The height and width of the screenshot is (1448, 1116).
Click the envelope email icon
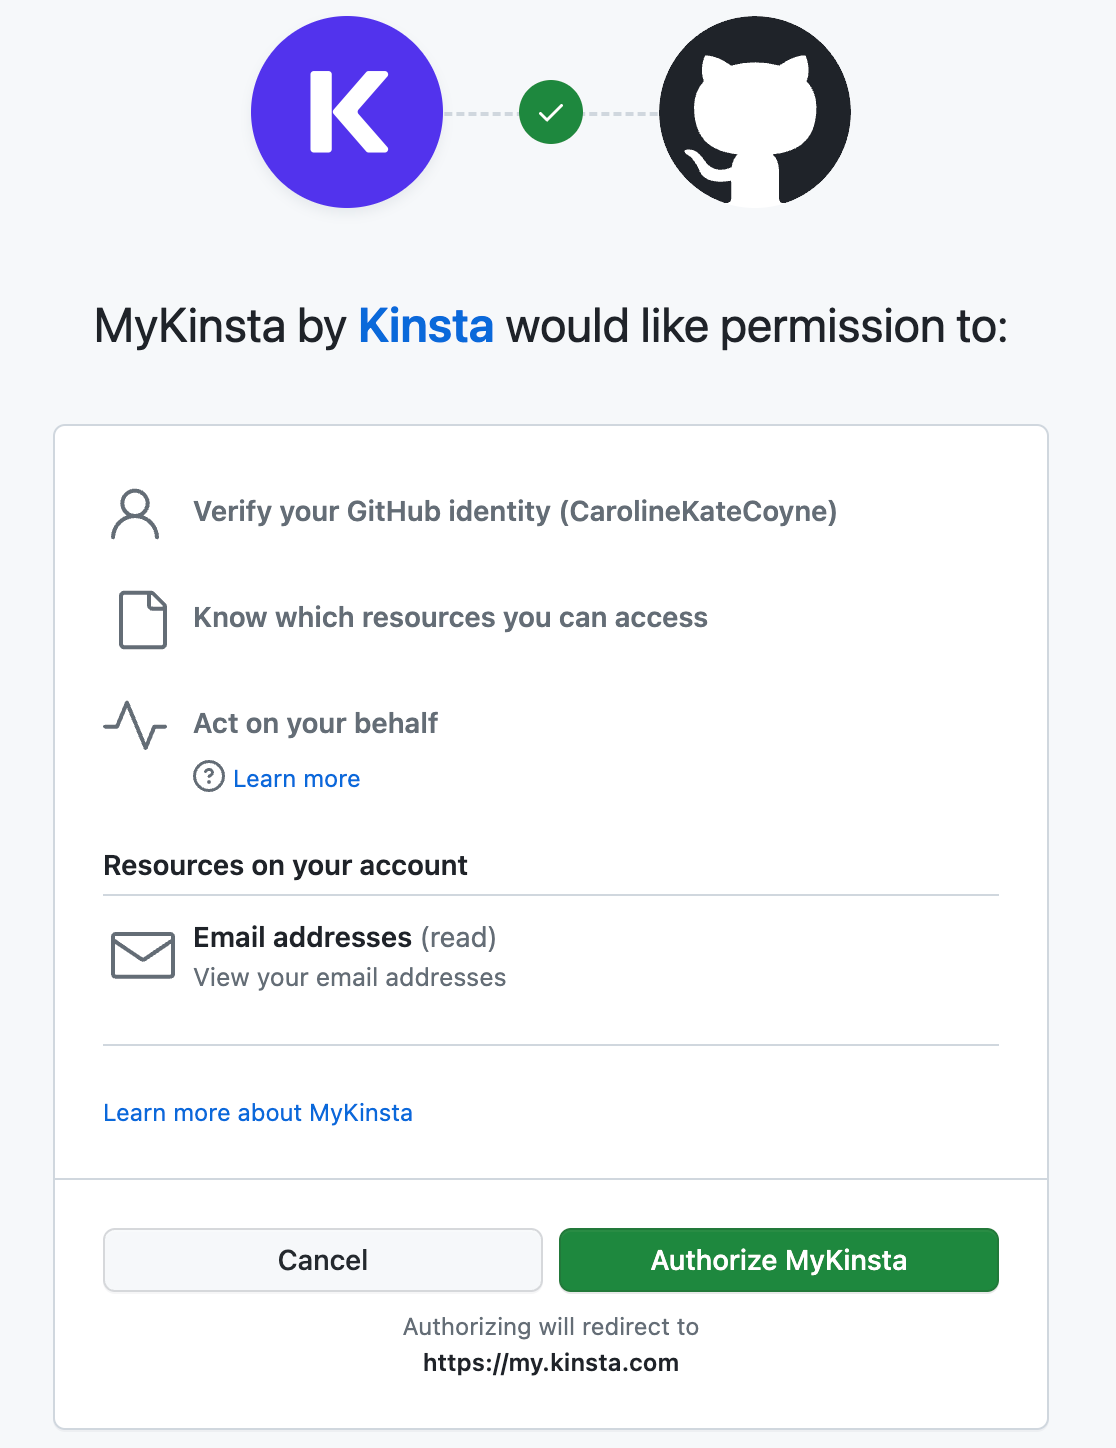(143, 955)
